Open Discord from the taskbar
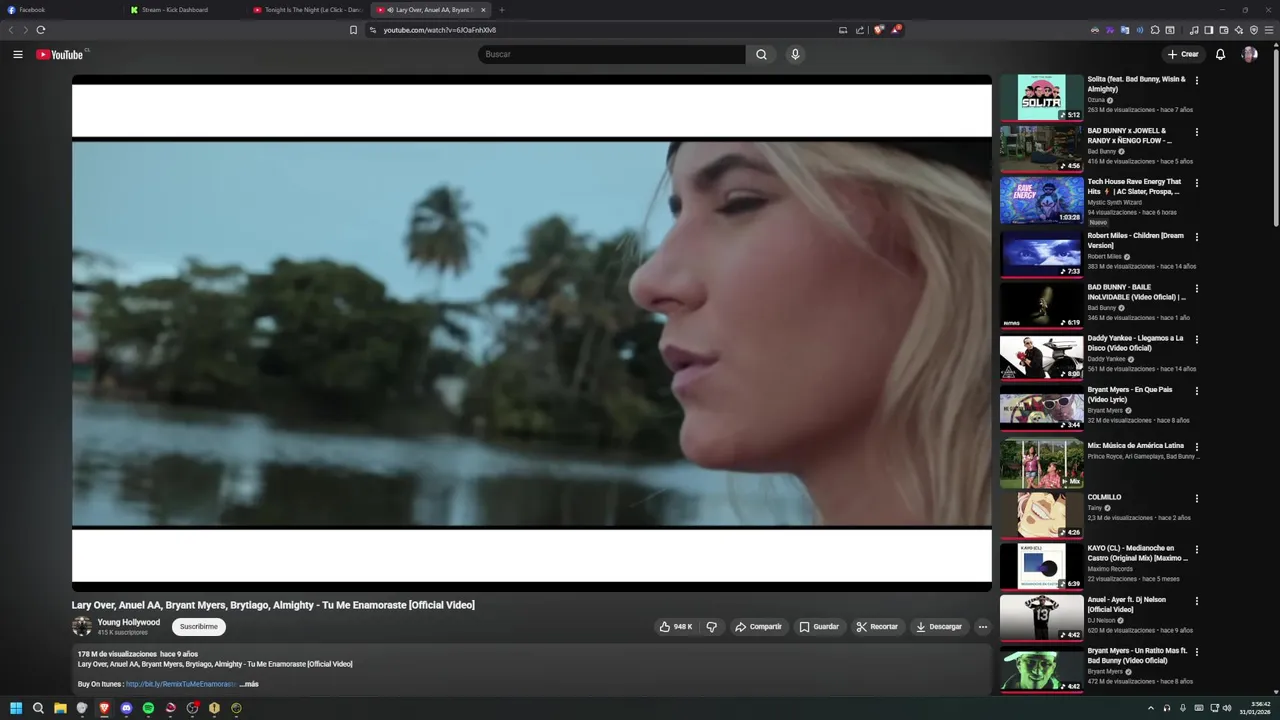The height and width of the screenshot is (720, 1280). (126, 708)
